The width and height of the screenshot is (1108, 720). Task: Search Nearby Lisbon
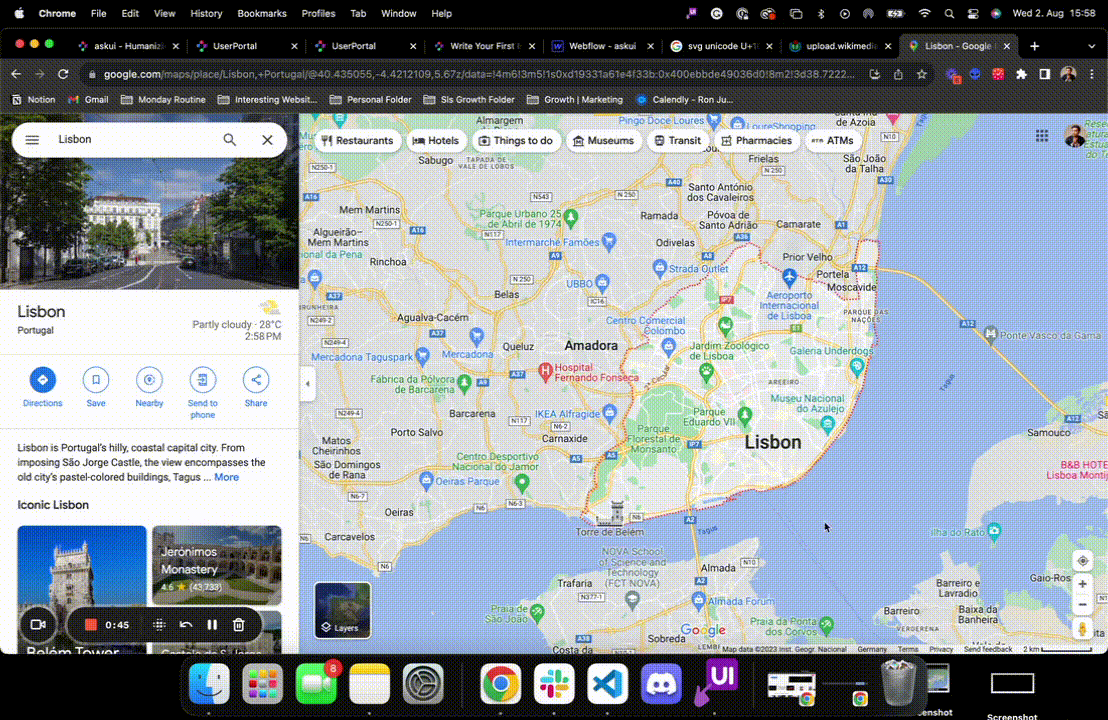point(149,387)
